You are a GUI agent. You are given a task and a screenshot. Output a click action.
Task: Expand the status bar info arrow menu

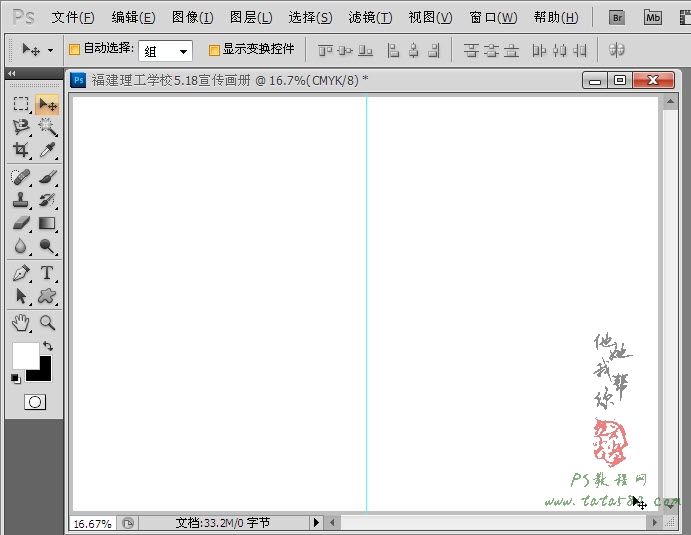(316, 523)
